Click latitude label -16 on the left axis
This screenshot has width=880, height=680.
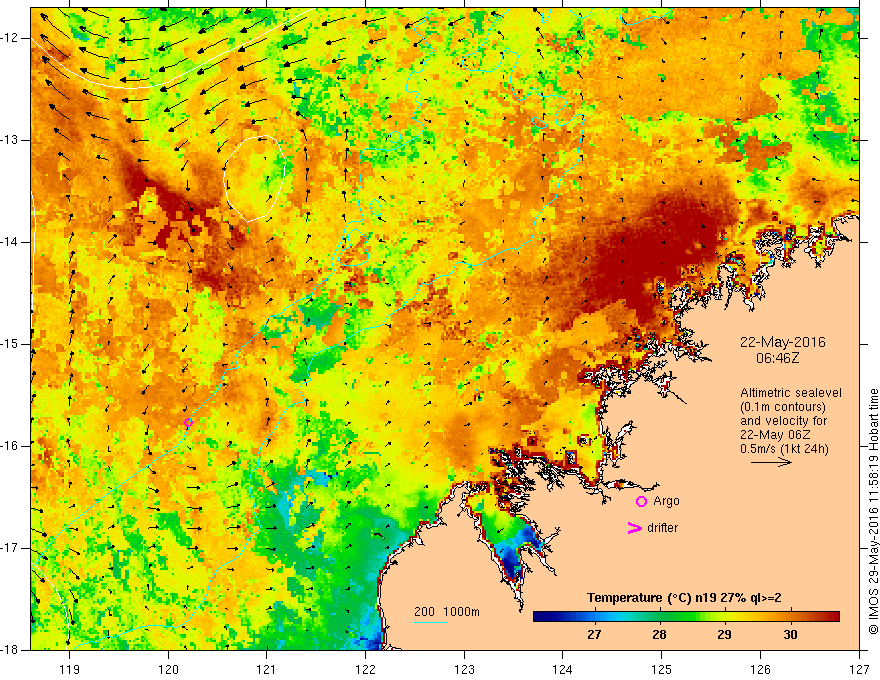point(10,446)
